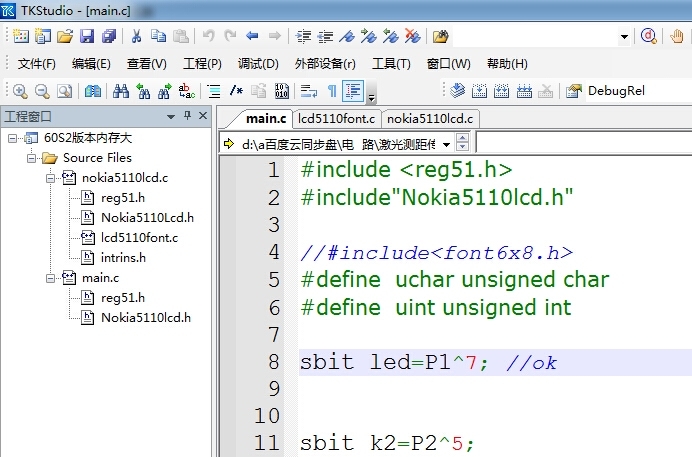Click the DebugRel build target field
Viewport: 692px width, 457px height.
(x=638, y=91)
